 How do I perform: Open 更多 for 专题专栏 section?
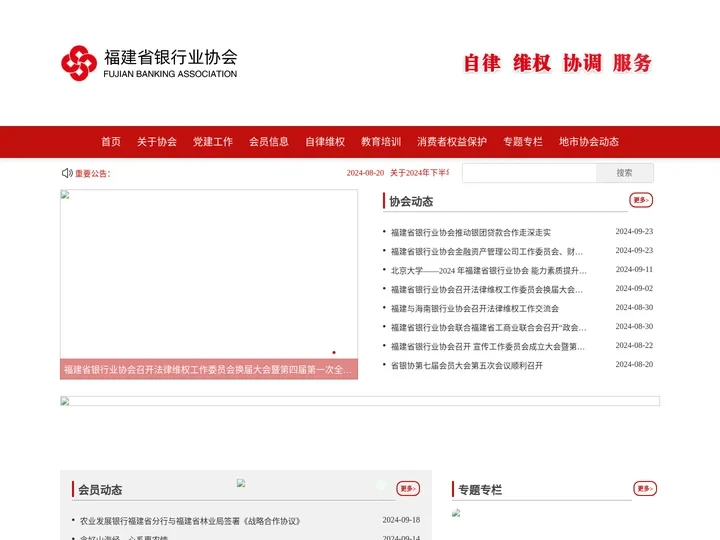point(645,489)
